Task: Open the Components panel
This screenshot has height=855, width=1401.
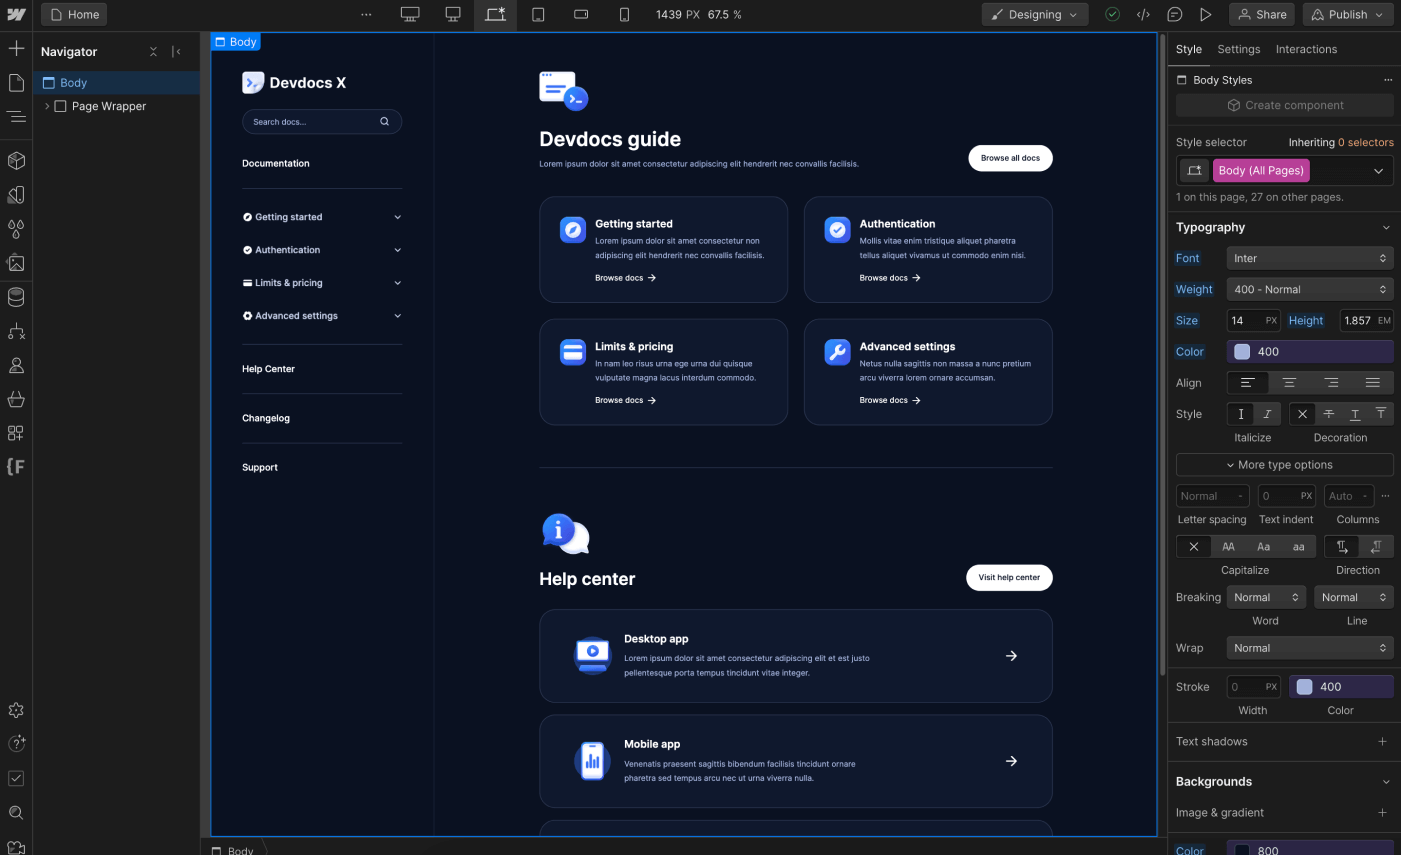Action: [16, 160]
